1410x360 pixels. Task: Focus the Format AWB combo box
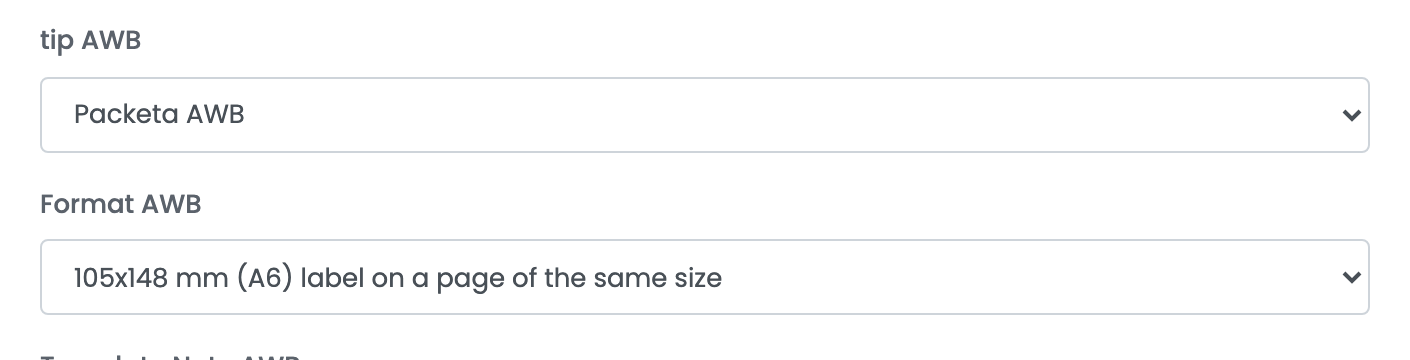pyautogui.click(x=704, y=277)
